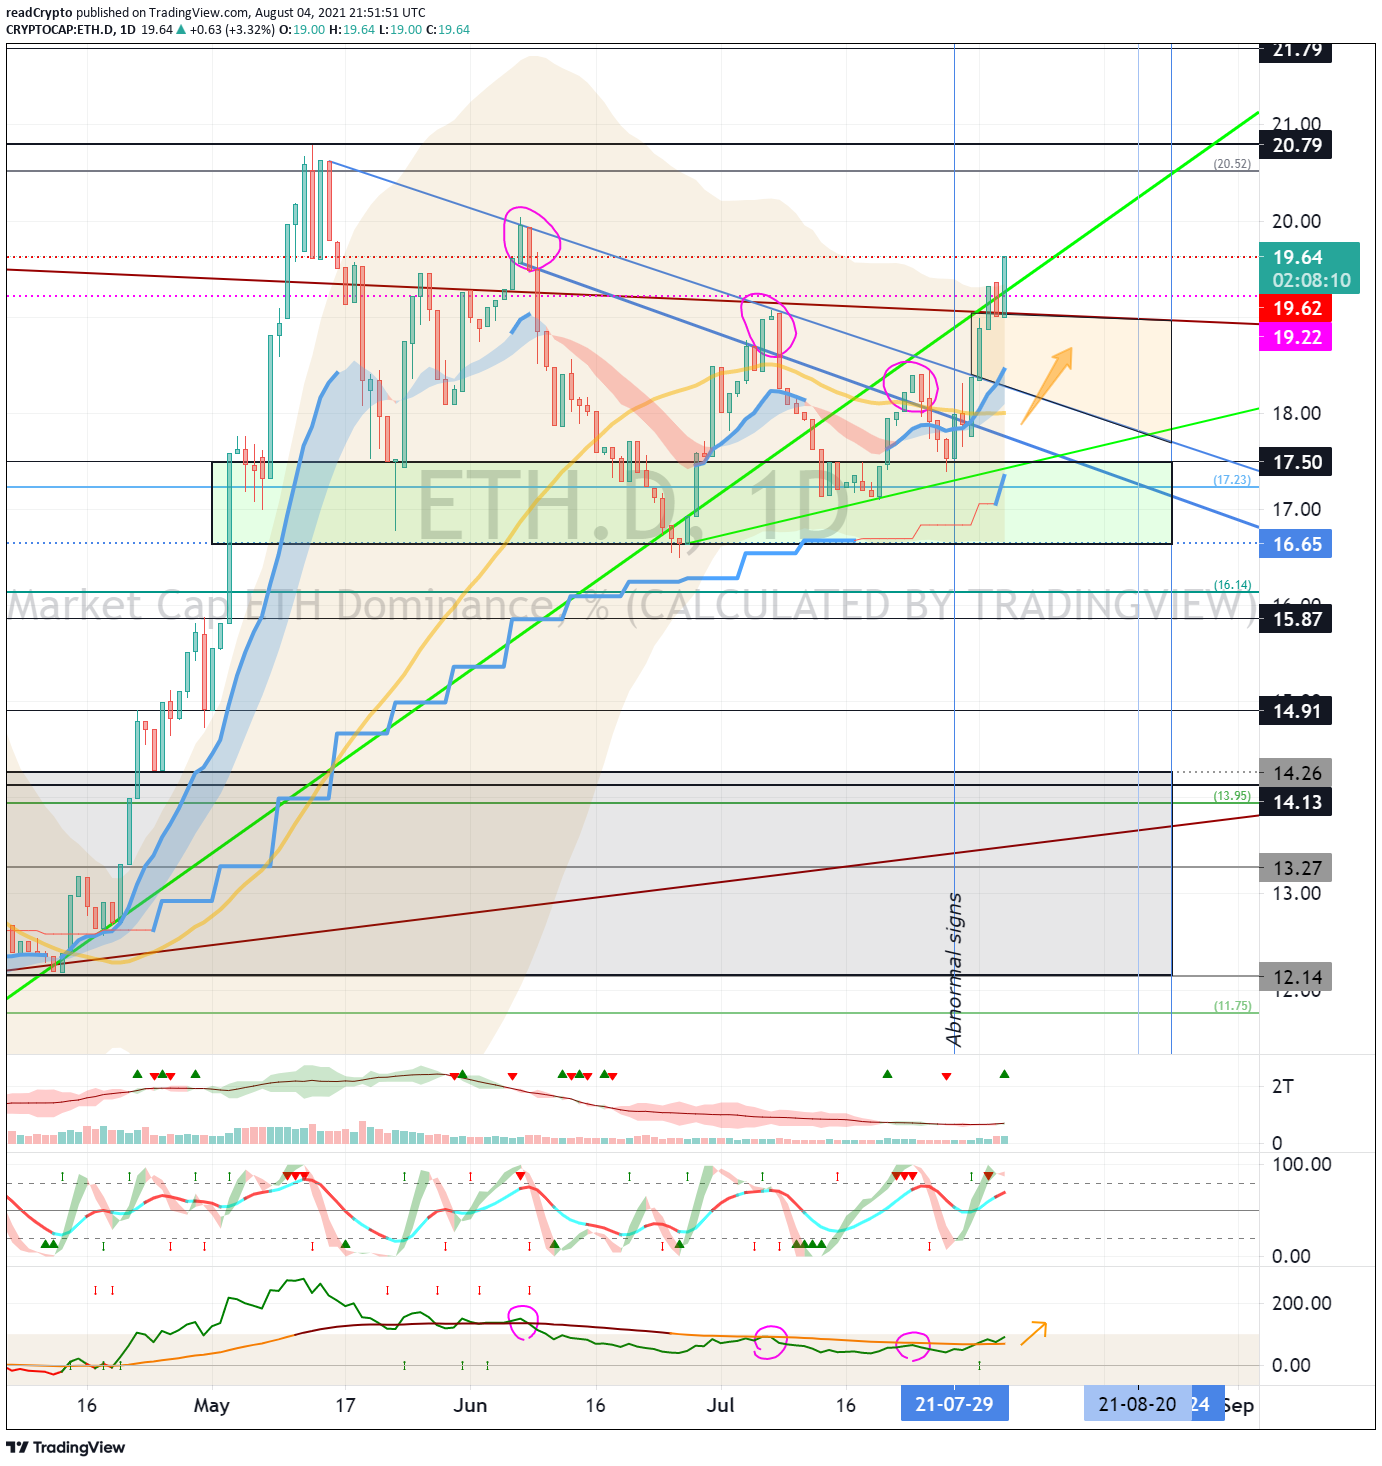Click the black 20.79 price label
The width and height of the screenshot is (1382, 1466).
(x=1297, y=145)
